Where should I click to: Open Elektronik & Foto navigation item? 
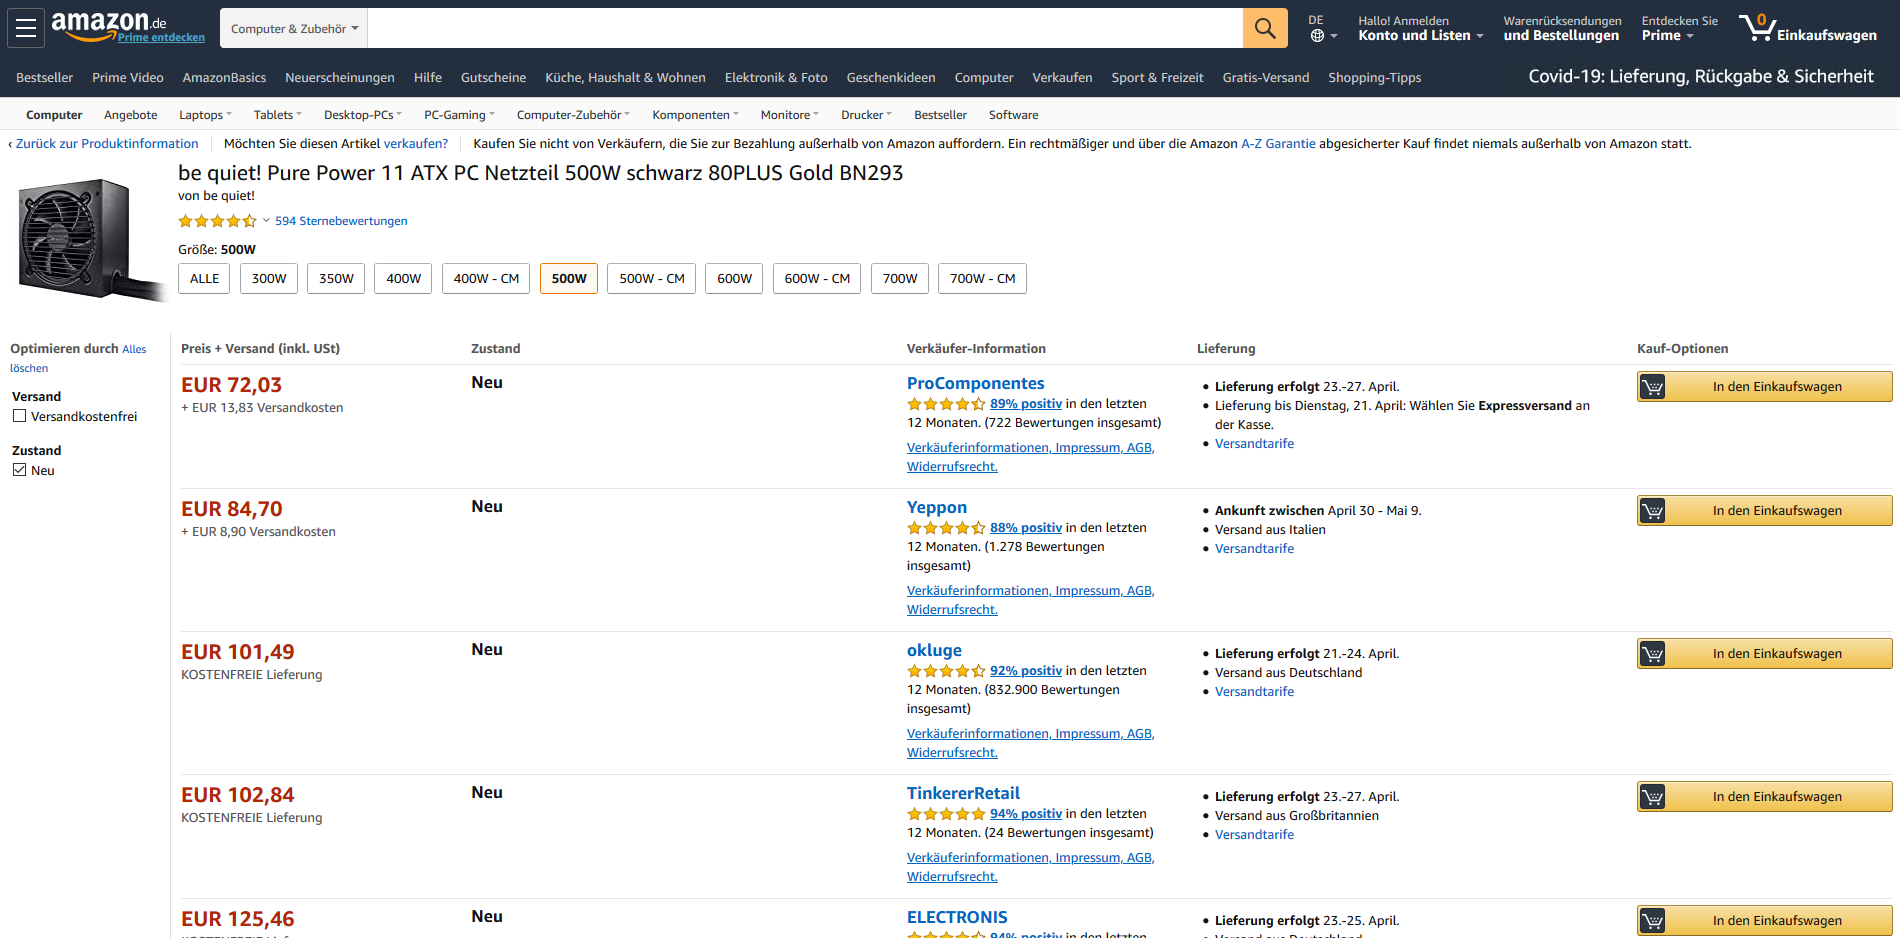[x=776, y=77]
